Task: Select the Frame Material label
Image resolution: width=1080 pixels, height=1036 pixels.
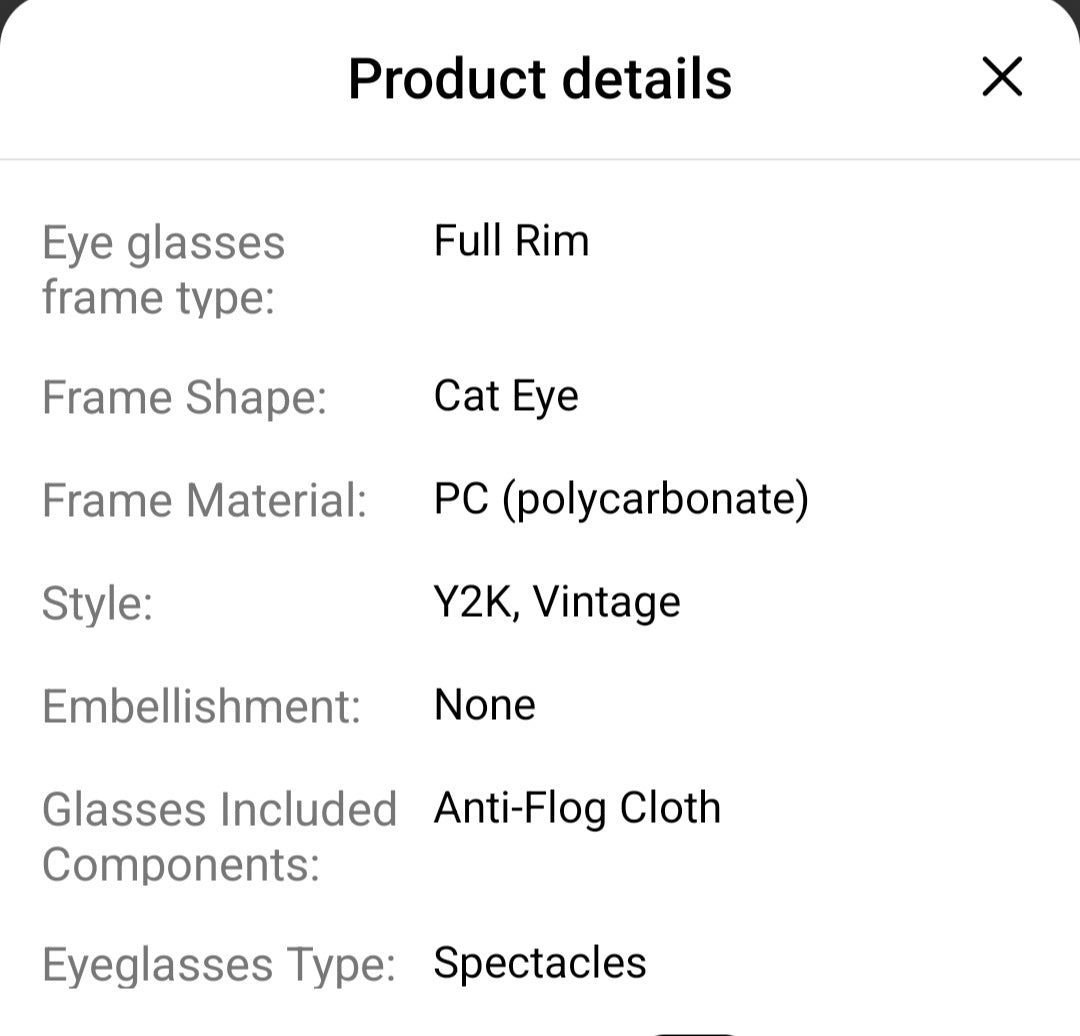Action: point(204,498)
